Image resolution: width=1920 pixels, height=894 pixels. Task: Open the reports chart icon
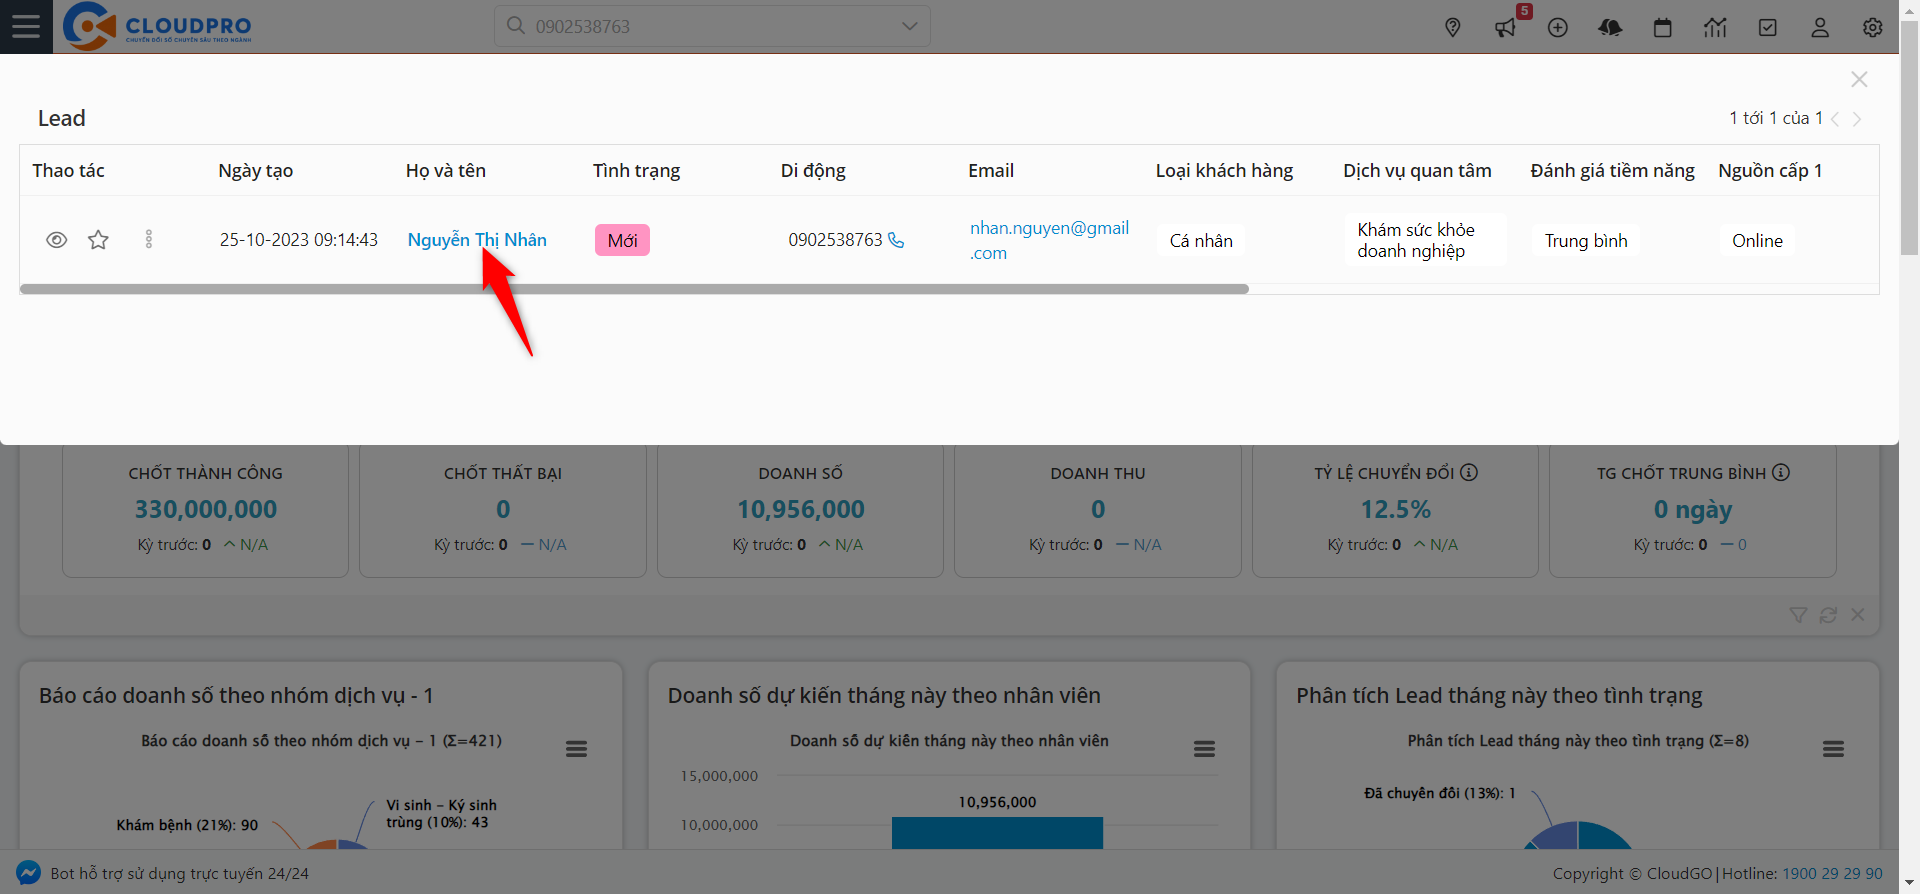coord(1715,28)
